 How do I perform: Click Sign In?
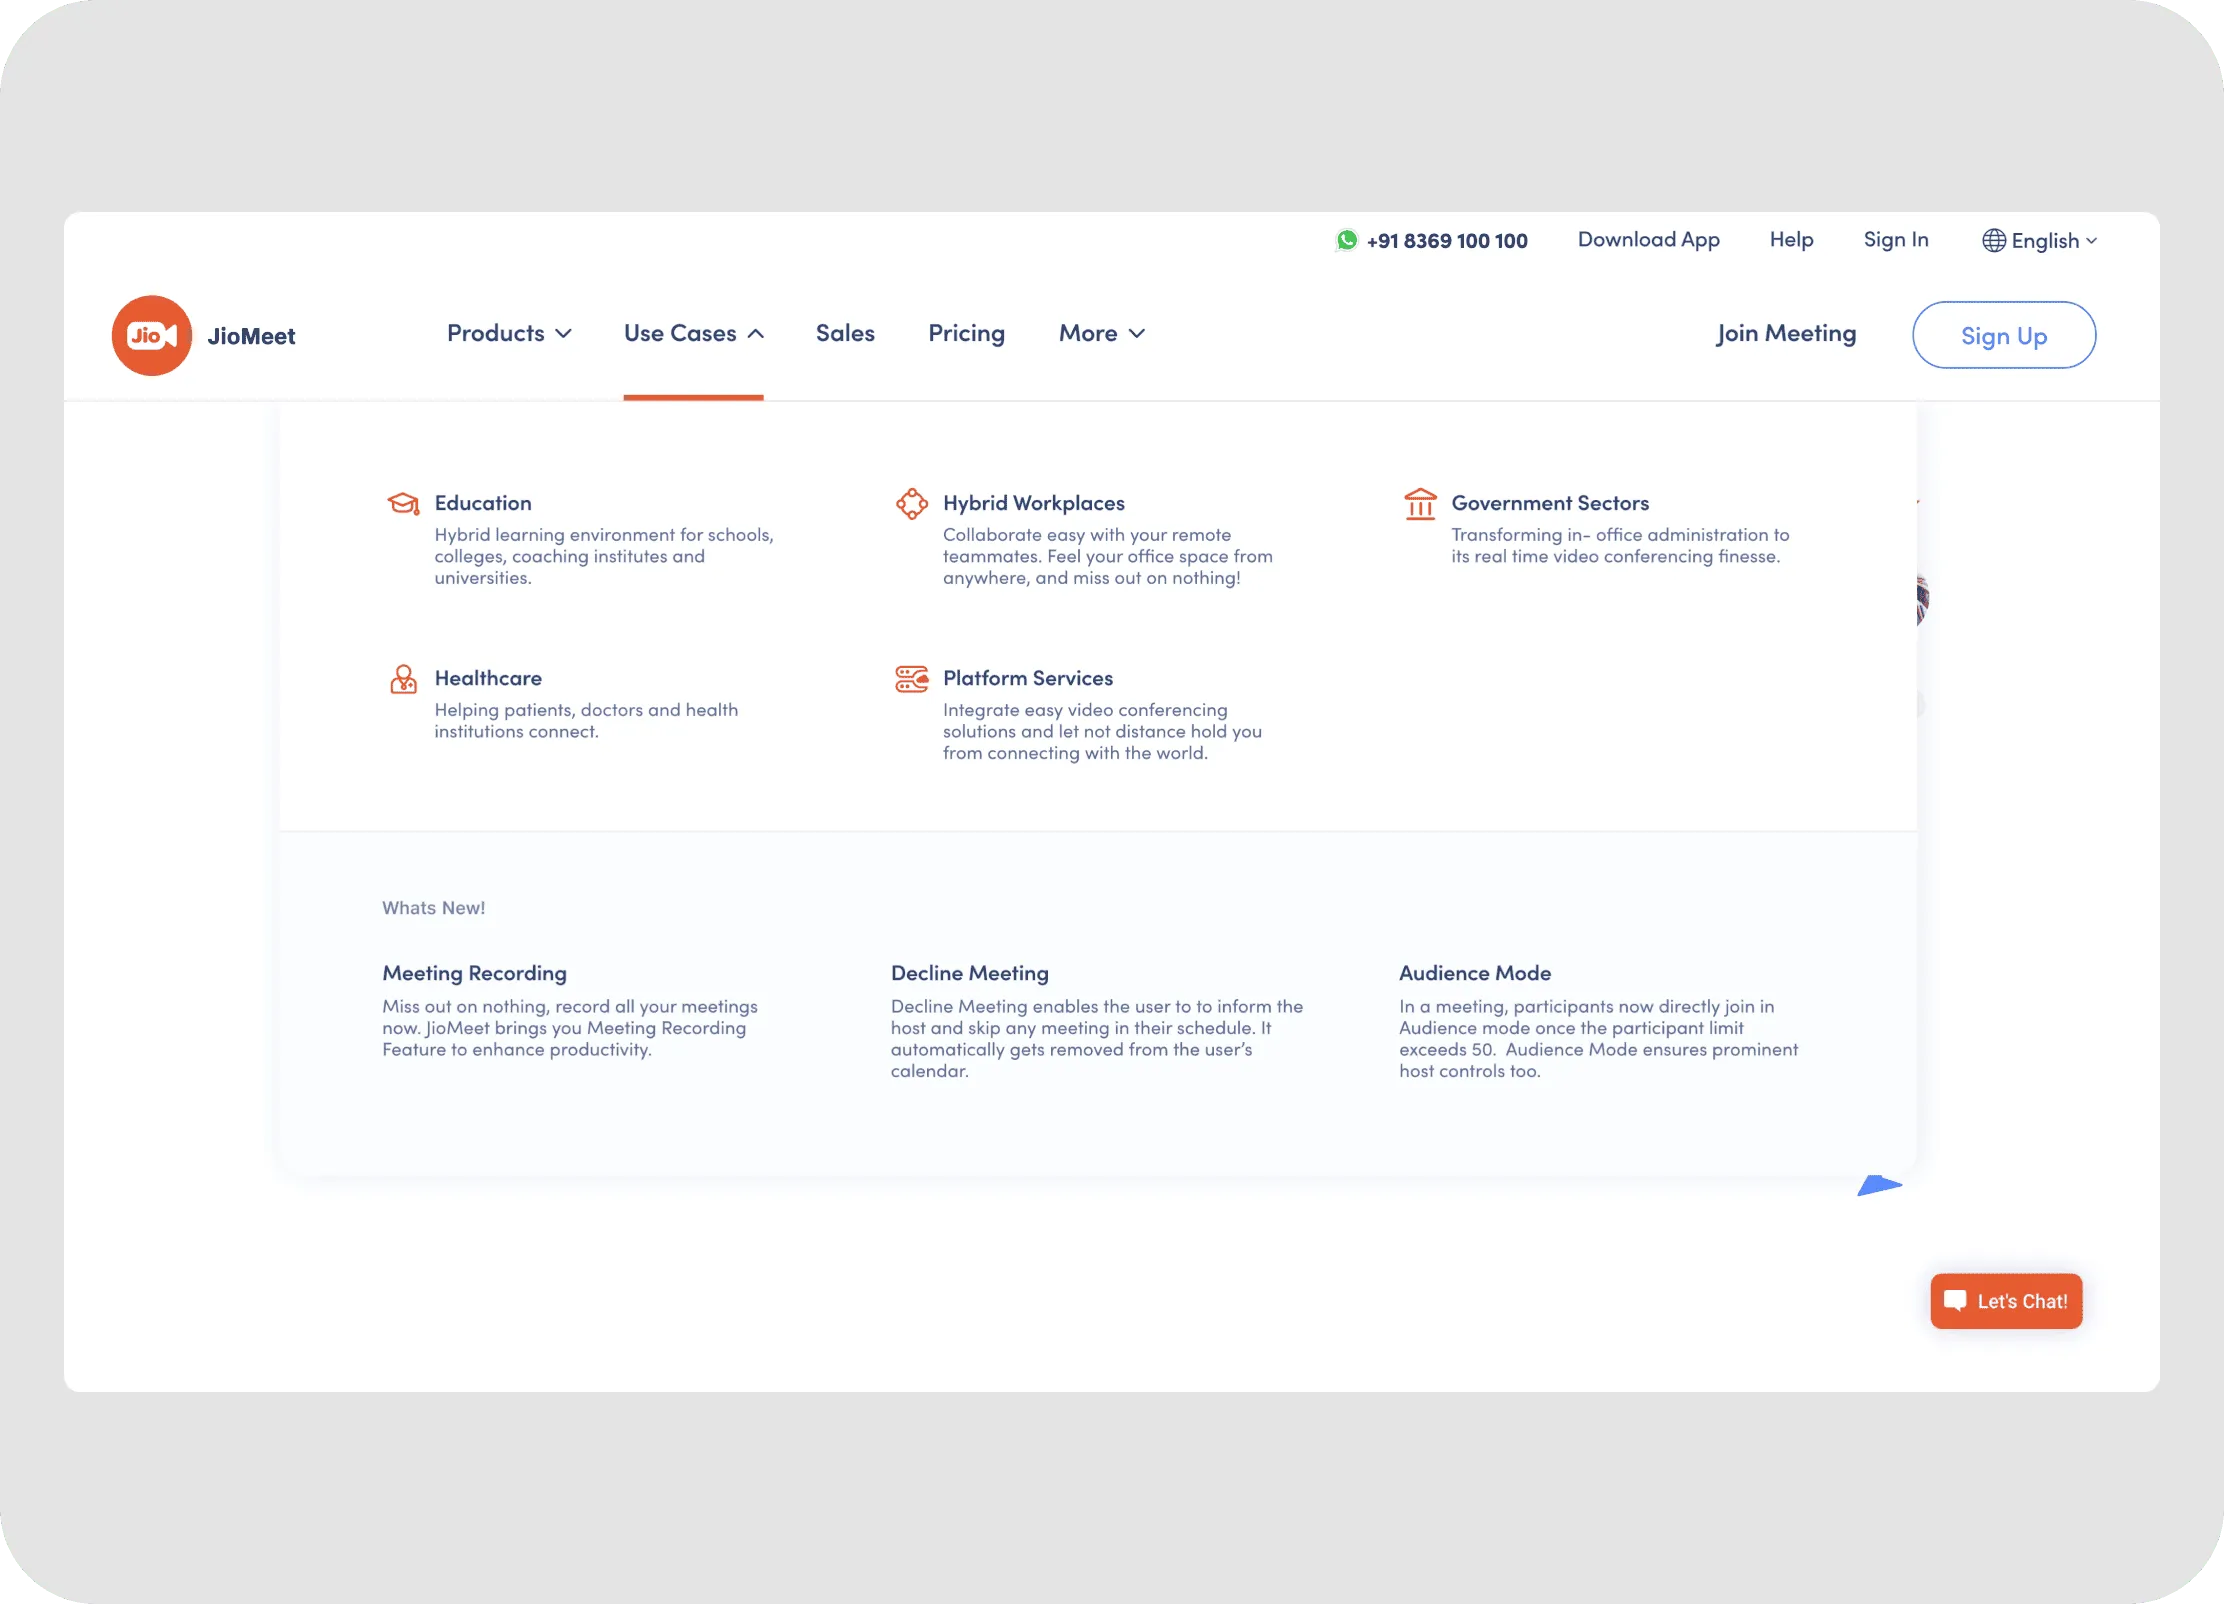pyautogui.click(x=1895, y=240)
